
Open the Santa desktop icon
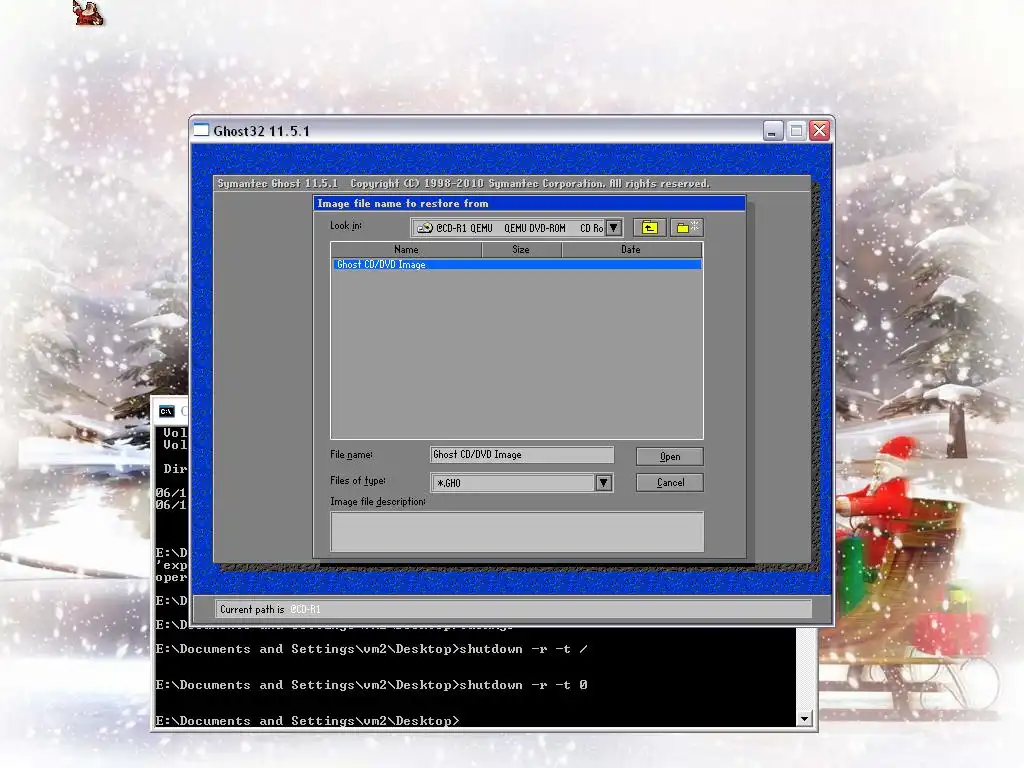[88, 13]
